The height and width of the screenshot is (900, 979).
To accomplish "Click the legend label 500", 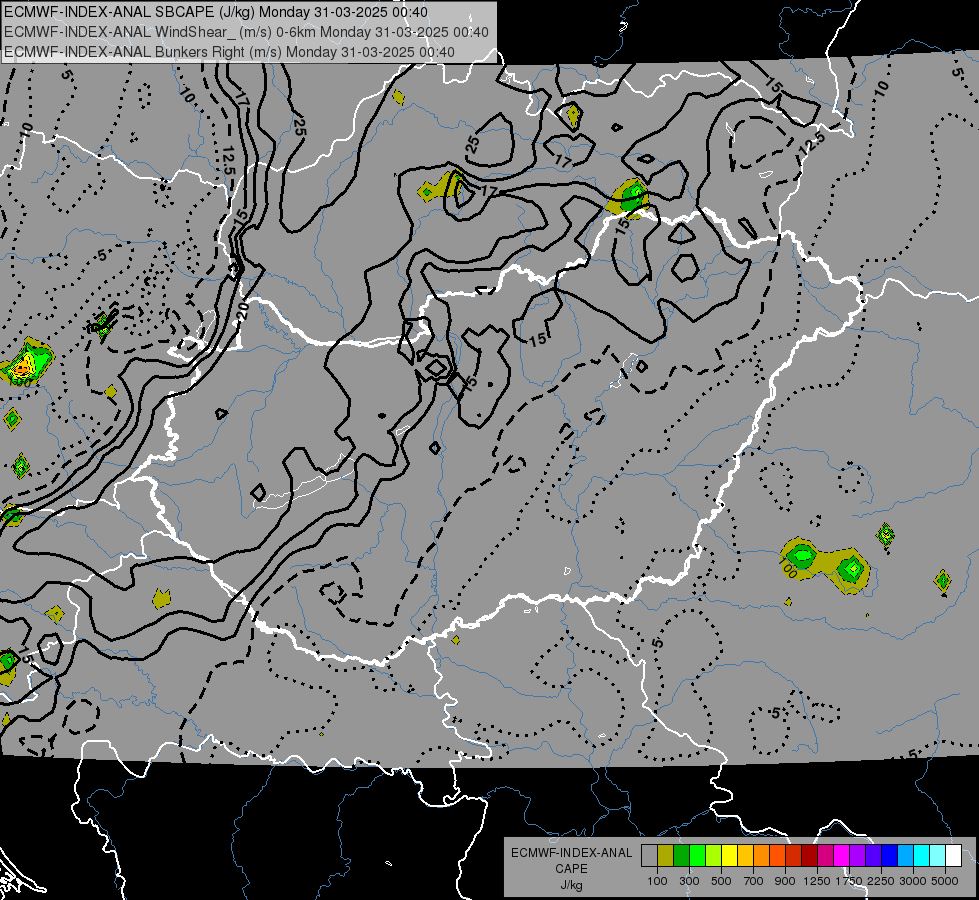I will (721, 881).
